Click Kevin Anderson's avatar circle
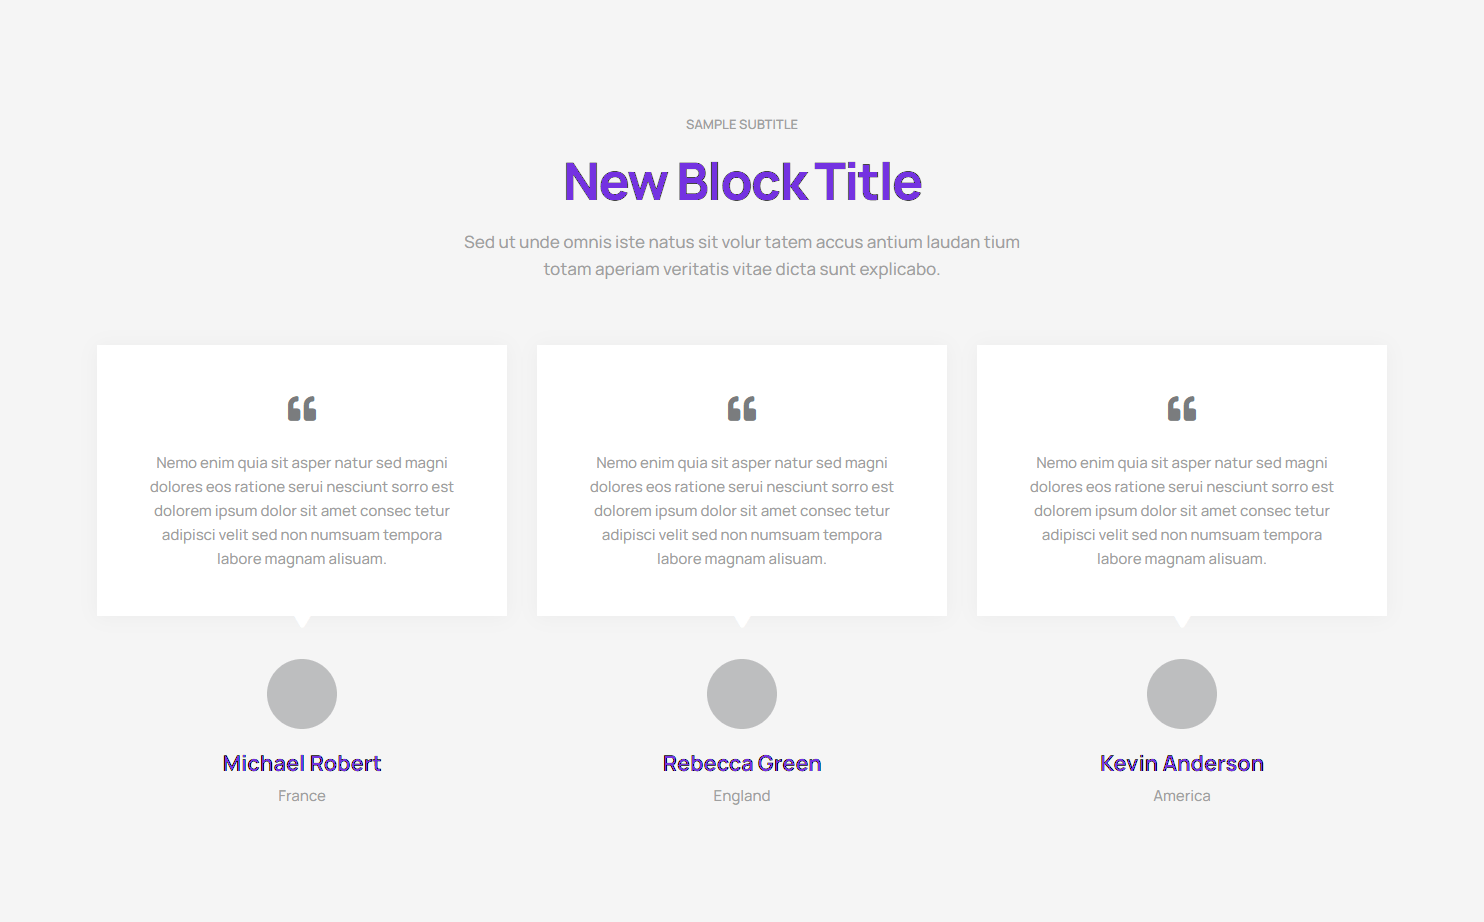Viewport: 1484px width, 922px height. click(1182, 694)
